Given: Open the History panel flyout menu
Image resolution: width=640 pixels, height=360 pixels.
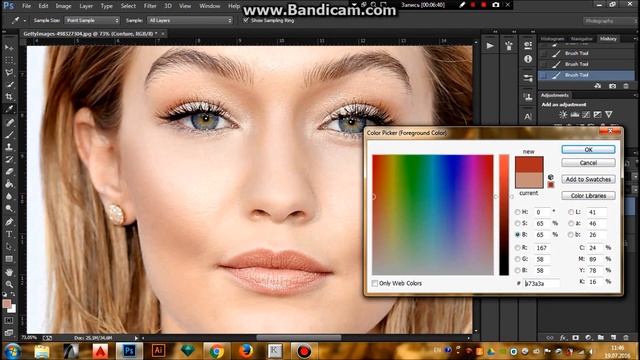Looking at the screenshot, I should coord(635,38).
